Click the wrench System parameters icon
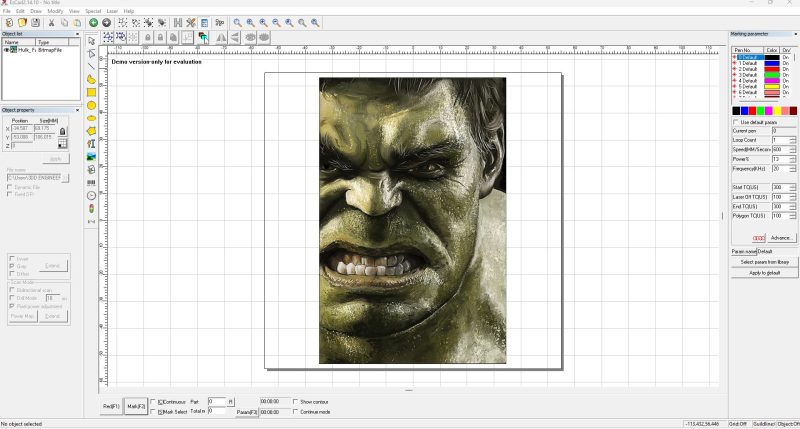800x429 pixels. [191, 22]
